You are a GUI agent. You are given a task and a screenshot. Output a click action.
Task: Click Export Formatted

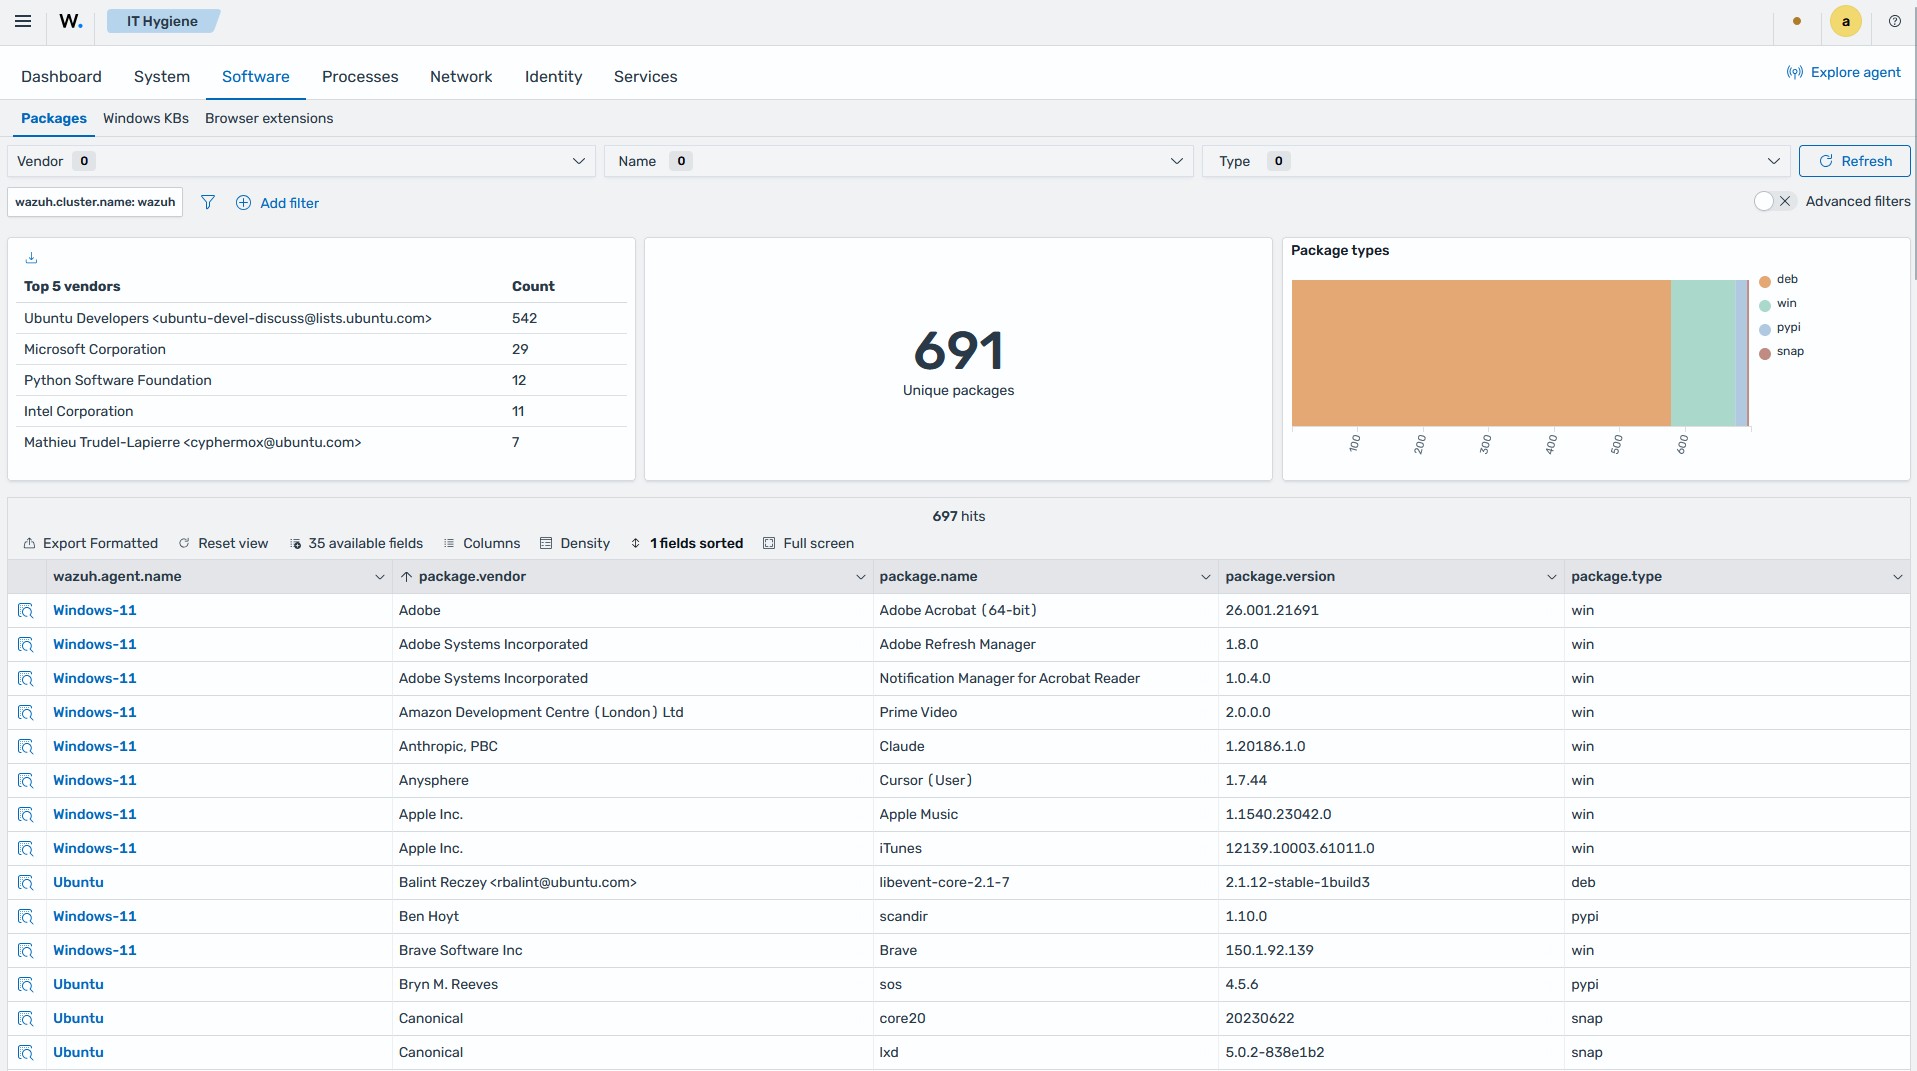(x=90, y=543)
